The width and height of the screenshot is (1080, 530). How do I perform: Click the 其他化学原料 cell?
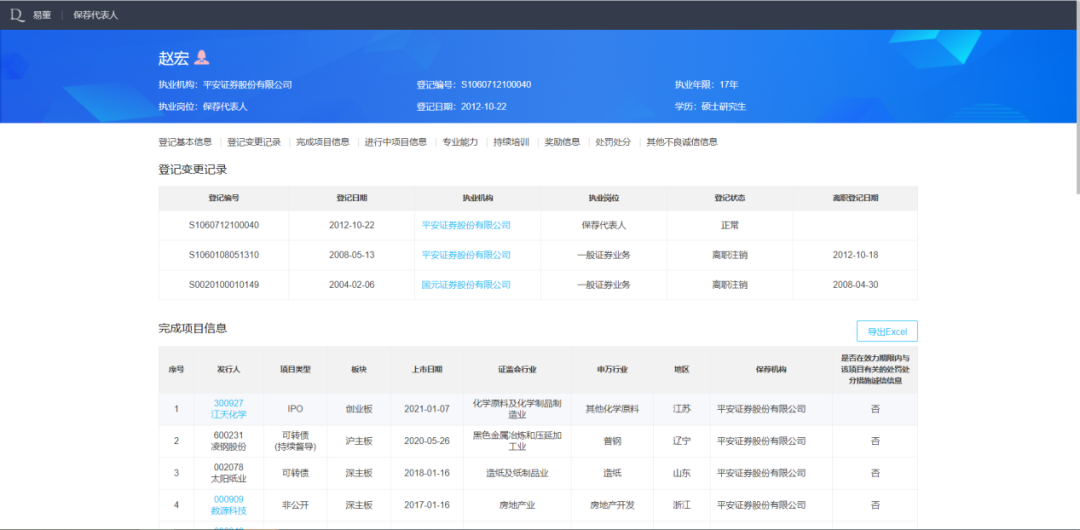click(x=612, y=409)
